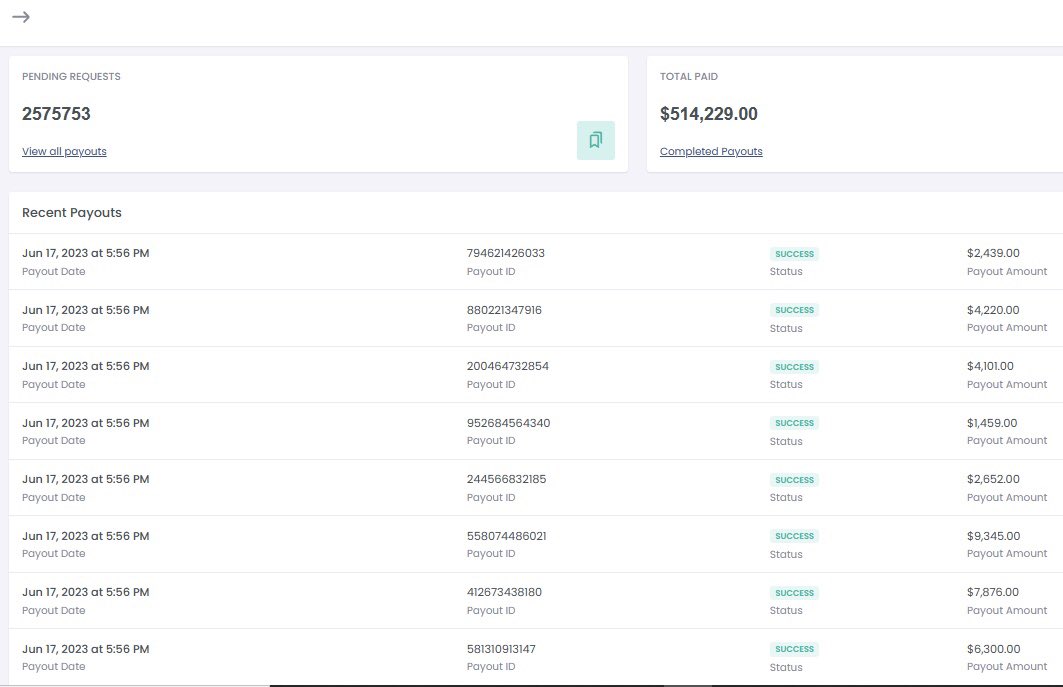The height and width of the screenshot is (687, 1063).
Task: Select payout ID 244566832185
Action: [x=506, y=479]
